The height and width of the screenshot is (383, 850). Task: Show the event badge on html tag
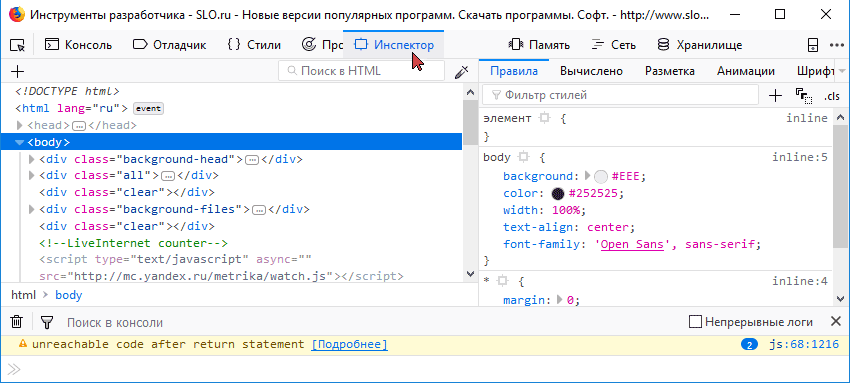(x=148, y=108)
